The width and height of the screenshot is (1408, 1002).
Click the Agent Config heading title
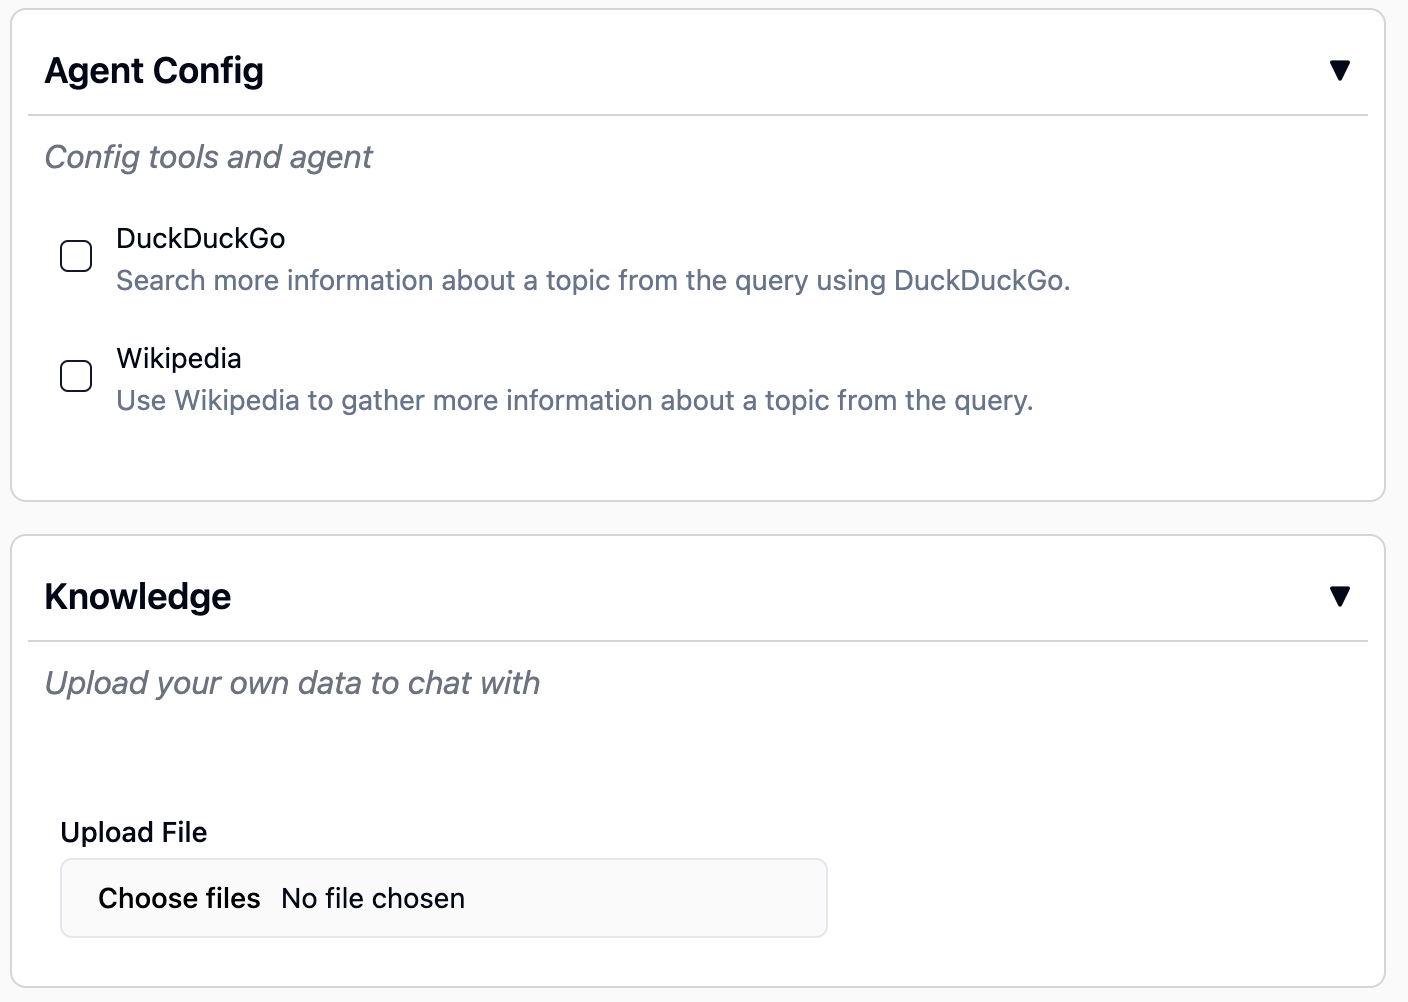154,71
